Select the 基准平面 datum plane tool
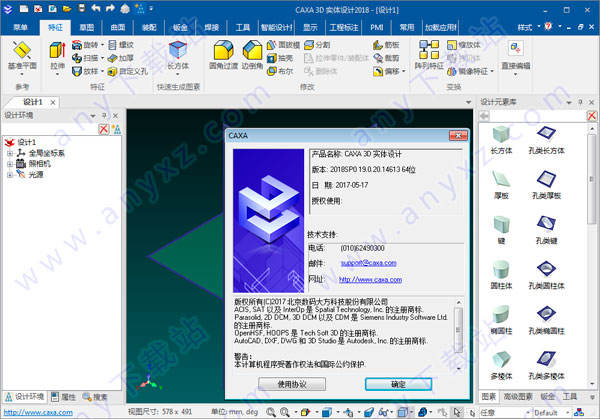The height and width of the screenshot is (419, 600). click(x=22, y=57)
